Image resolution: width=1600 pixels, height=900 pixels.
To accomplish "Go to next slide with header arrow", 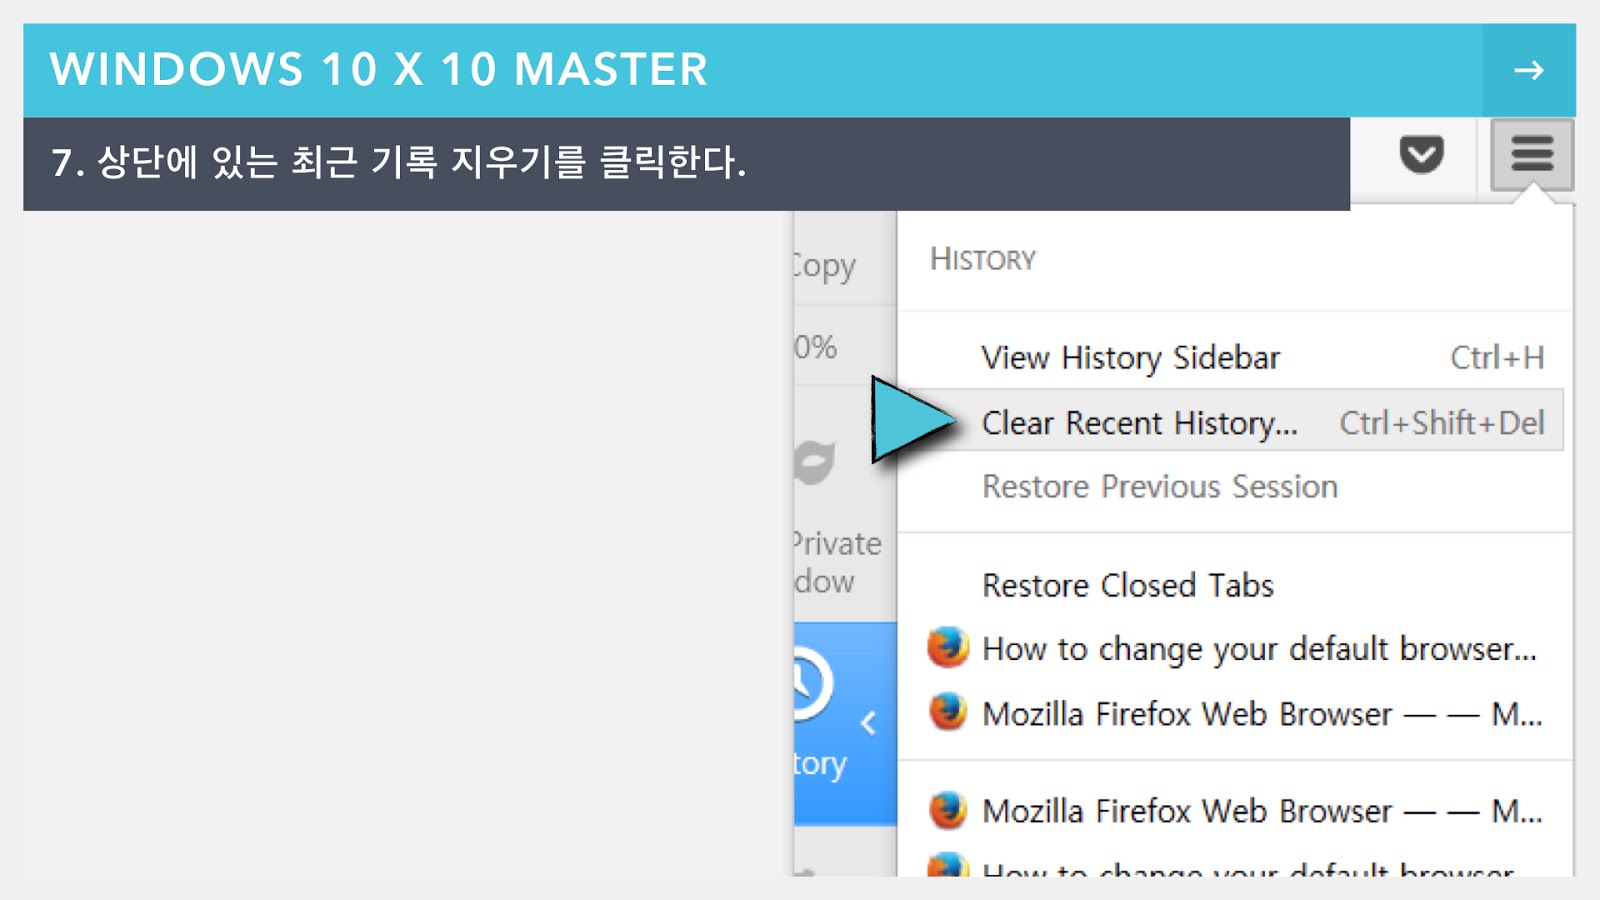I will [x=1529, y=70].
